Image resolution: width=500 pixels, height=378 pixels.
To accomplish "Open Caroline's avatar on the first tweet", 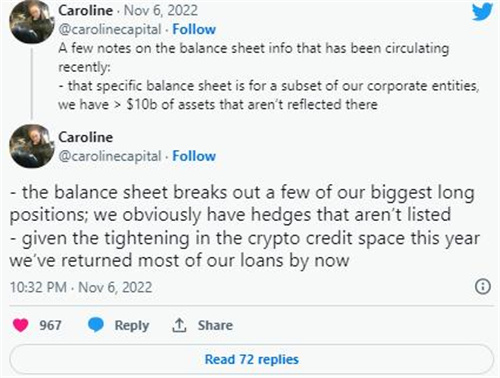I will tap(32, 22).
